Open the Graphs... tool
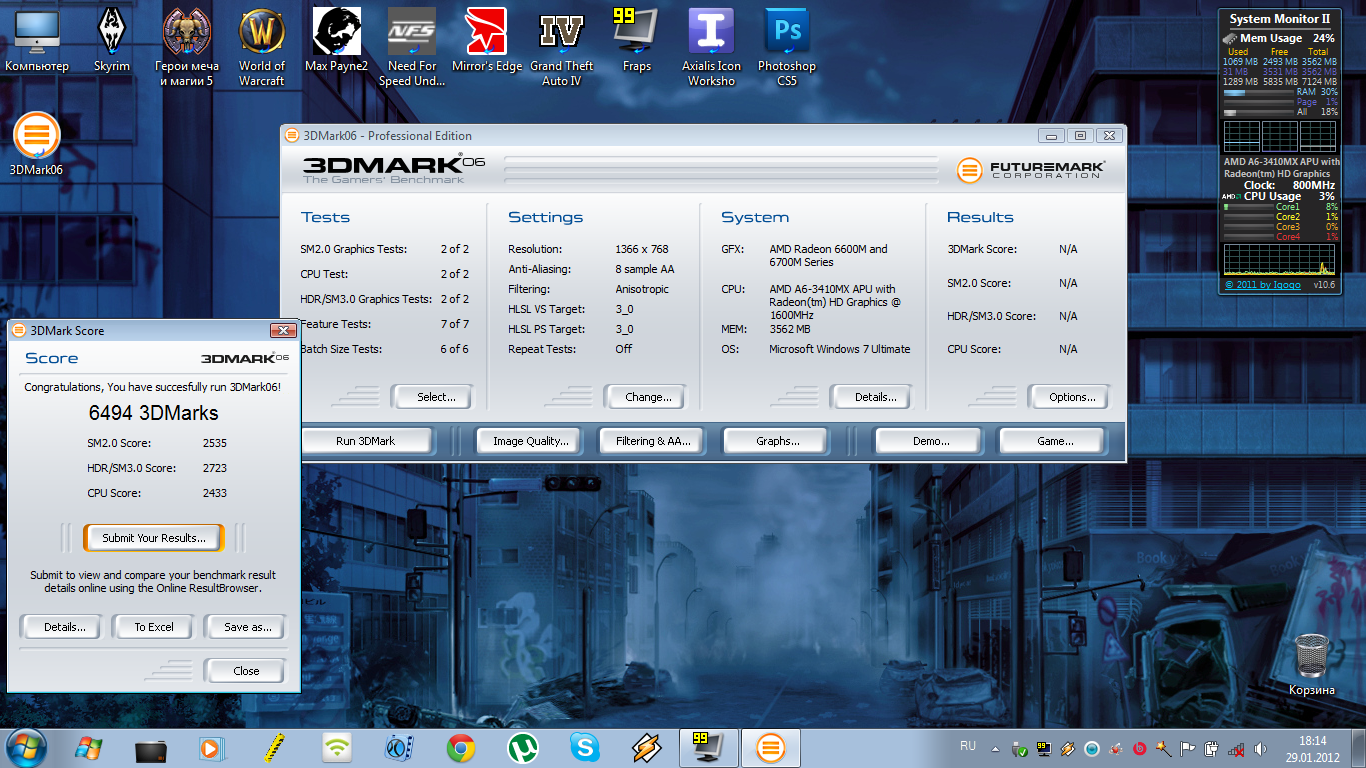This screenshot has height=768, width=1366. [x=777, y=441]
